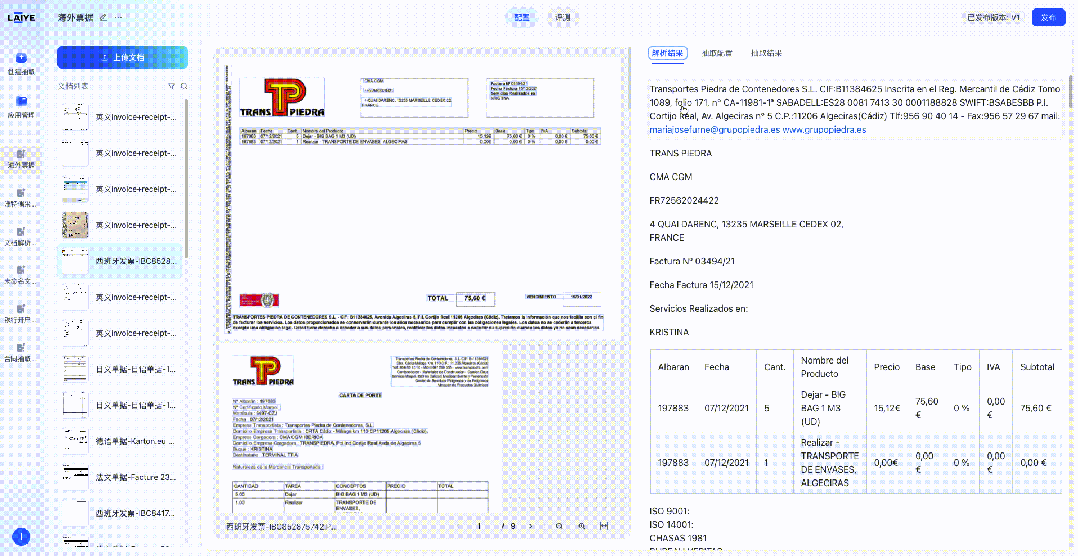
Task: Open the blue folder icon in sidebar
Action: pyautogui.click(x=21, y=101)
